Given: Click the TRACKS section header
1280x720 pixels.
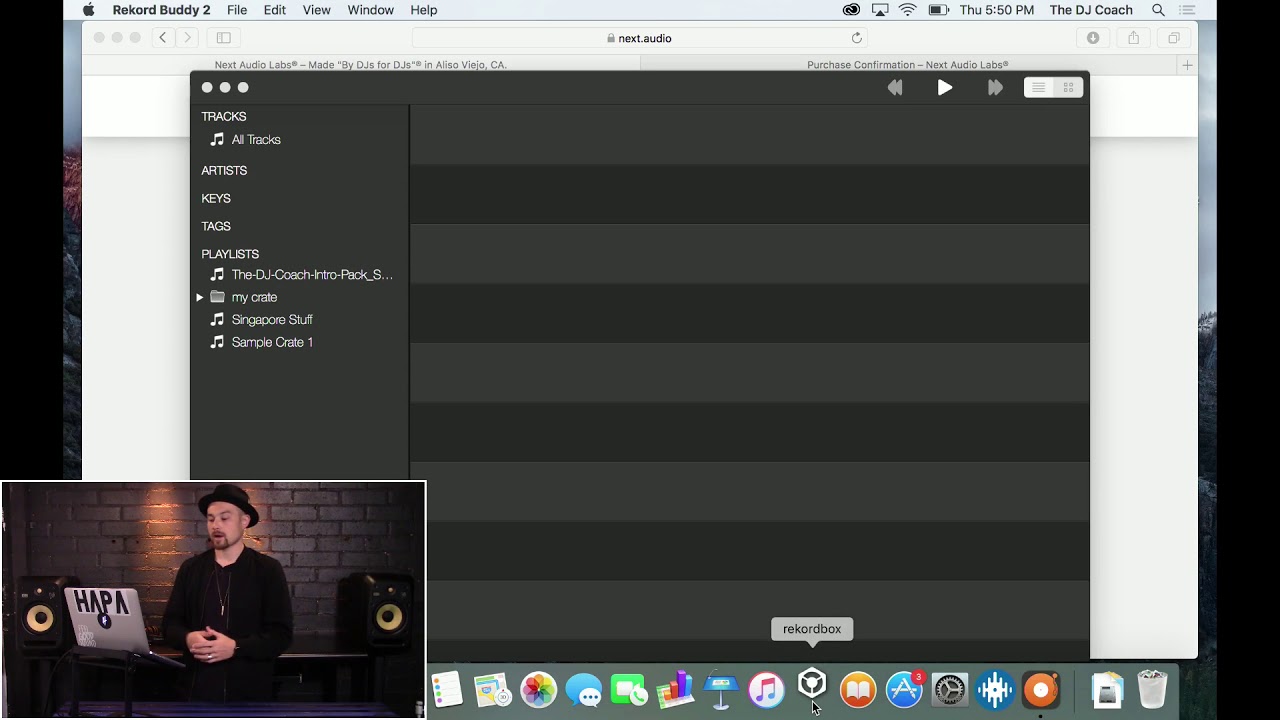Looking at the screenshot, I should click(x=224, y=117).
